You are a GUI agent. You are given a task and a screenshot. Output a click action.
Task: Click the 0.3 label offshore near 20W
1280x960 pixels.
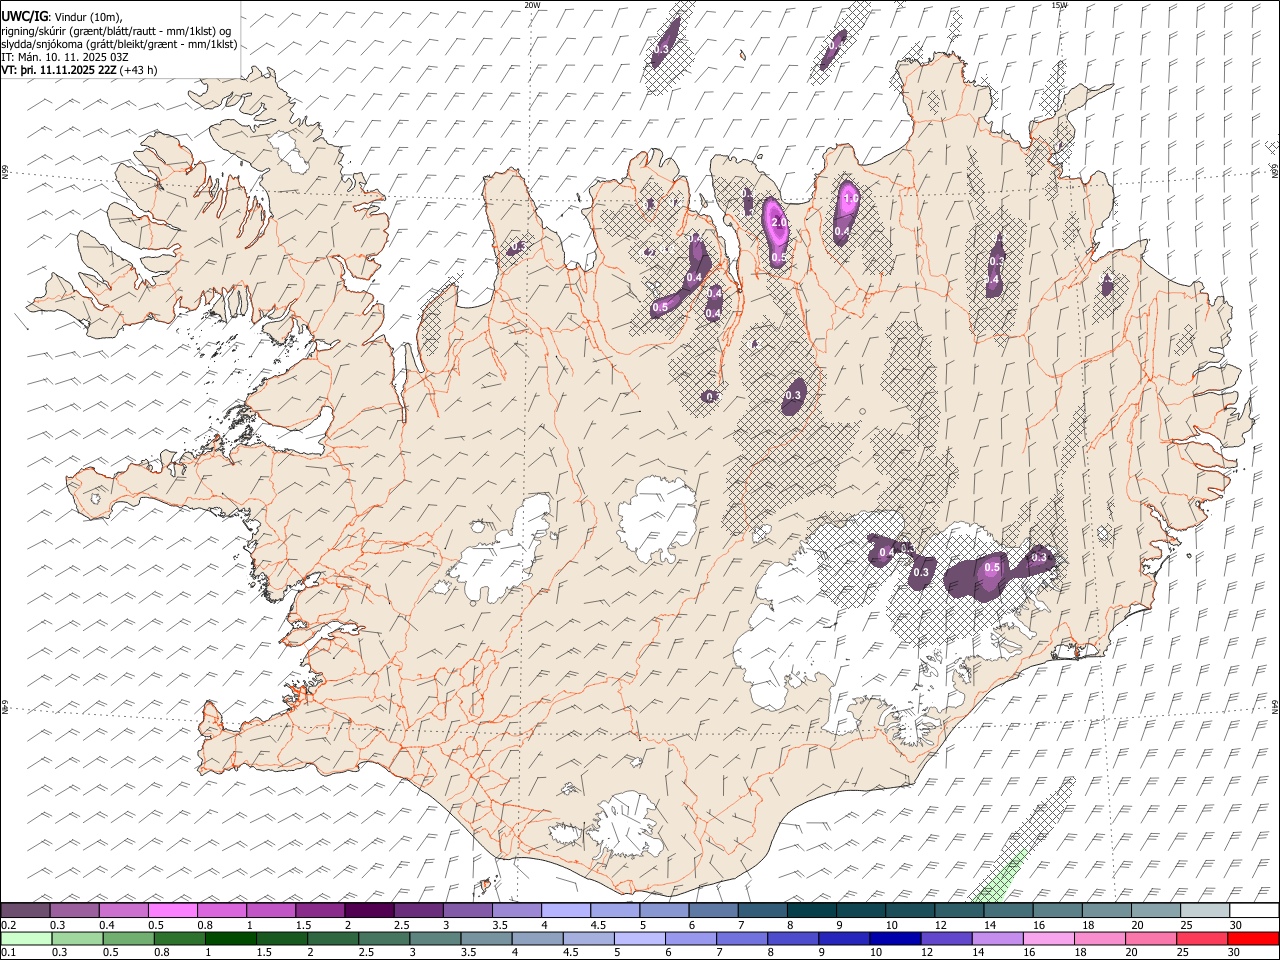[661, 49]
